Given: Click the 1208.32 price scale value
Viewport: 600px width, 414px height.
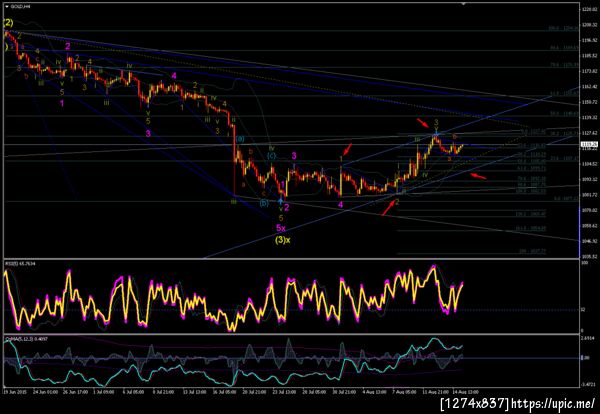Looking at the screenshot, I should click(x=589, y=24).
